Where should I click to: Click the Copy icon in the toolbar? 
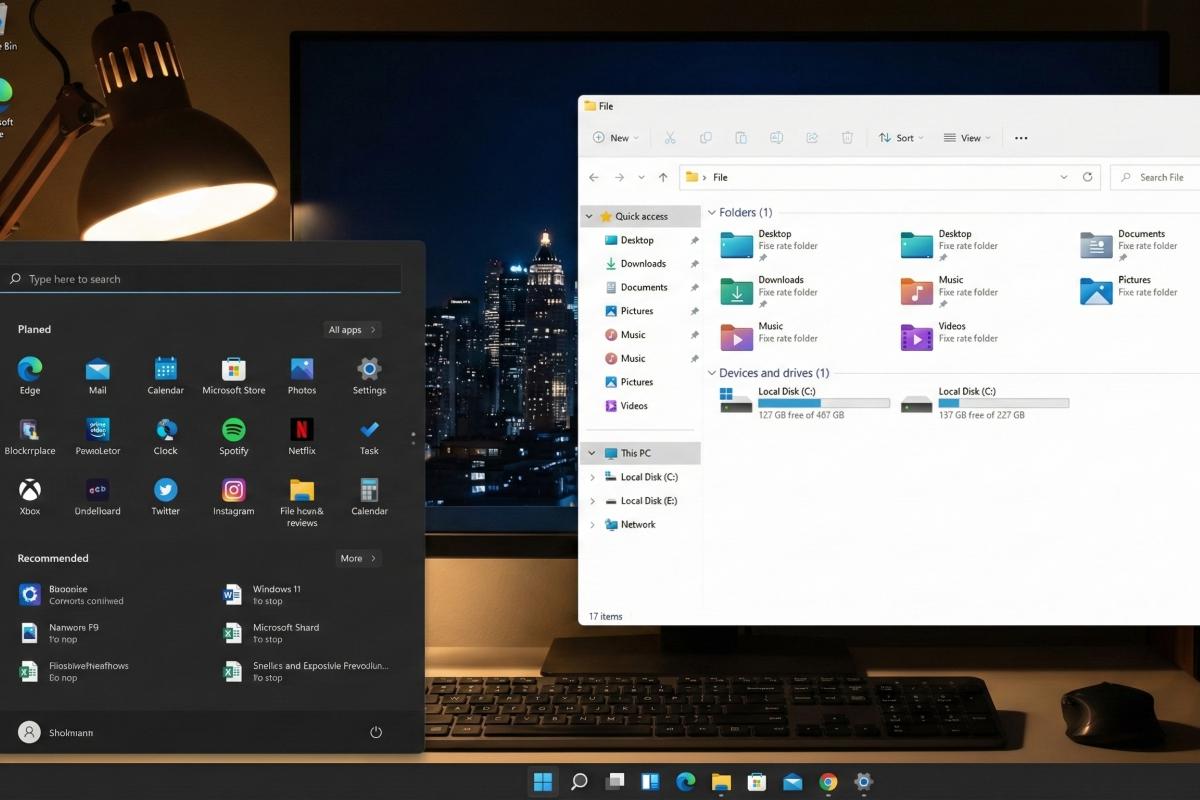click(706, 137)
